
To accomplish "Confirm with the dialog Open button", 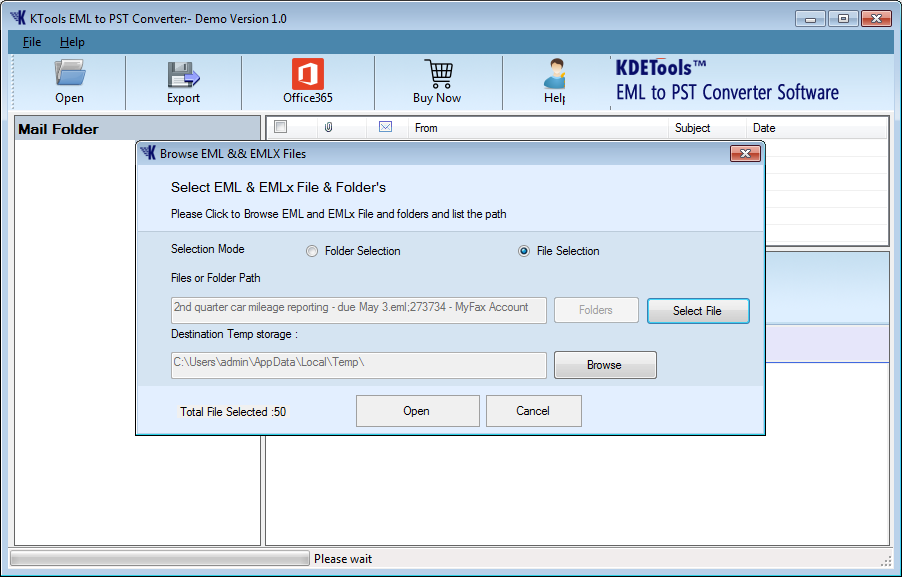I will coord(417,411).
